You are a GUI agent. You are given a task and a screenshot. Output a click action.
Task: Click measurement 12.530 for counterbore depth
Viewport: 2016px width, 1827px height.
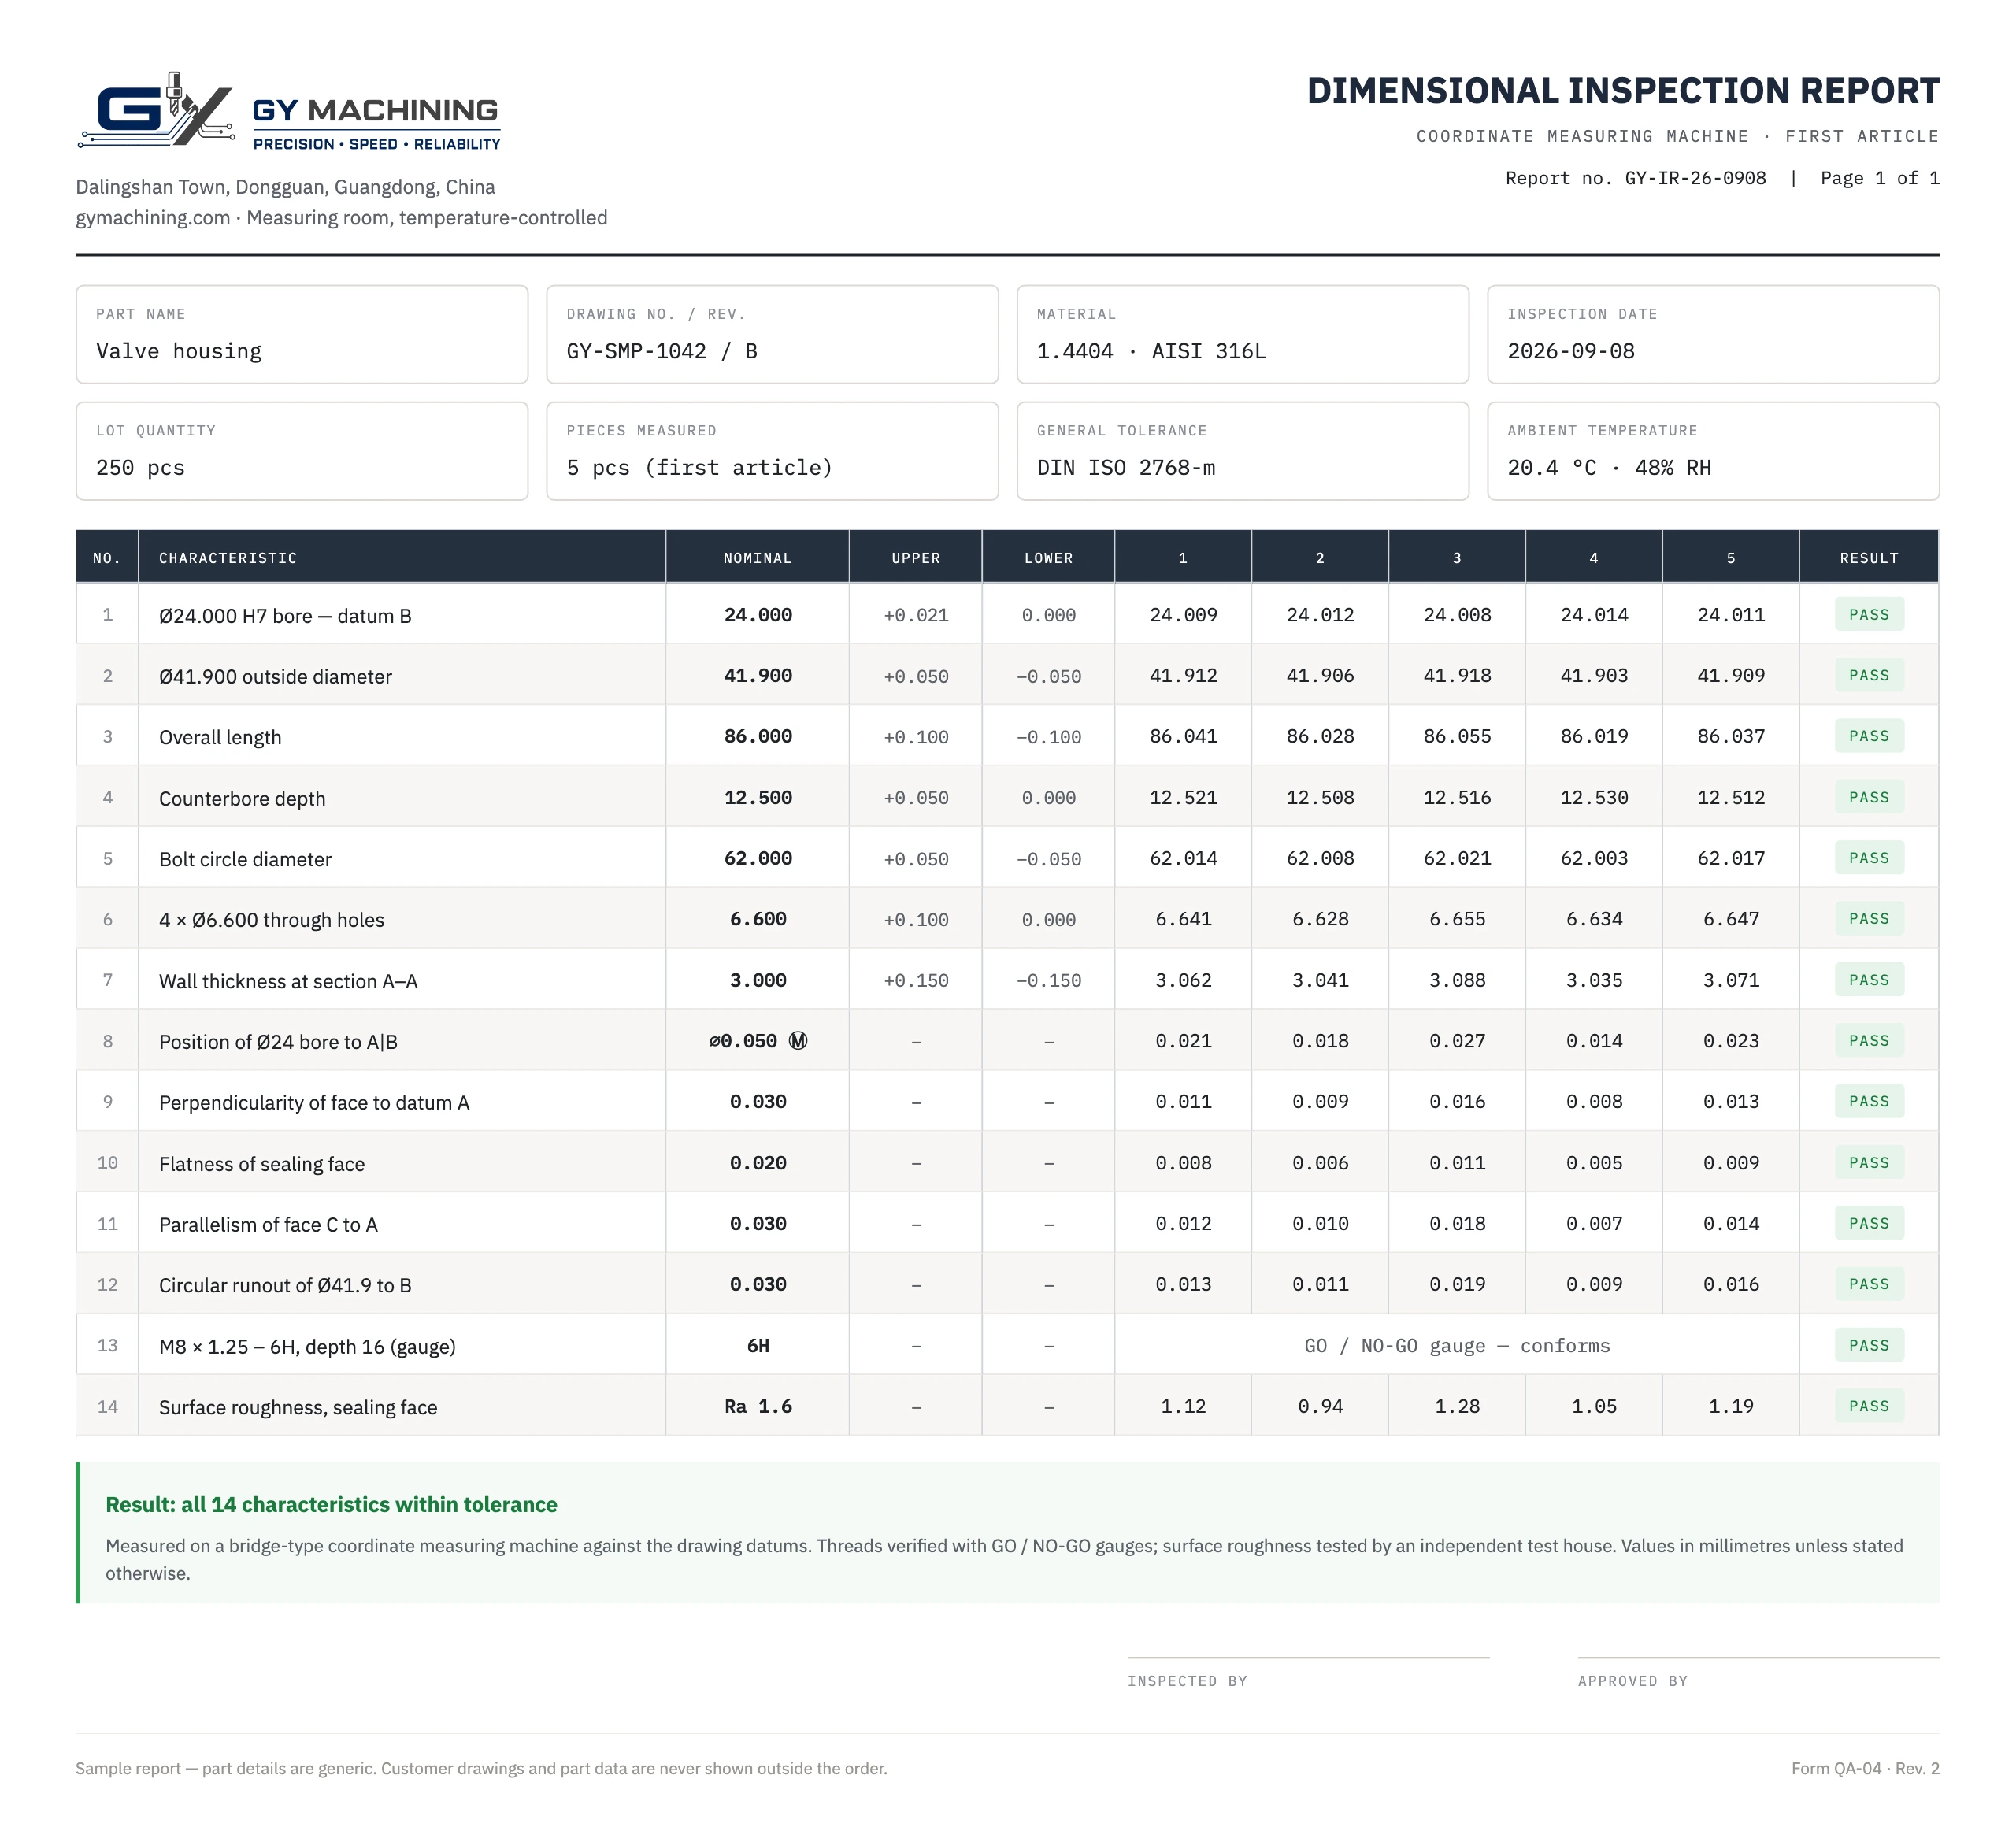coord(1593,798)
